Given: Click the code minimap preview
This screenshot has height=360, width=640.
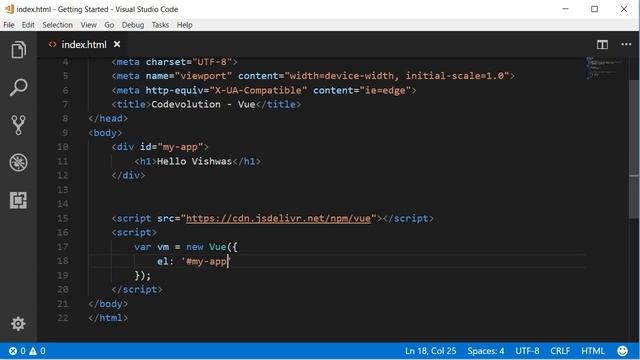Looking at the screenshot, I should click(605, 68).
